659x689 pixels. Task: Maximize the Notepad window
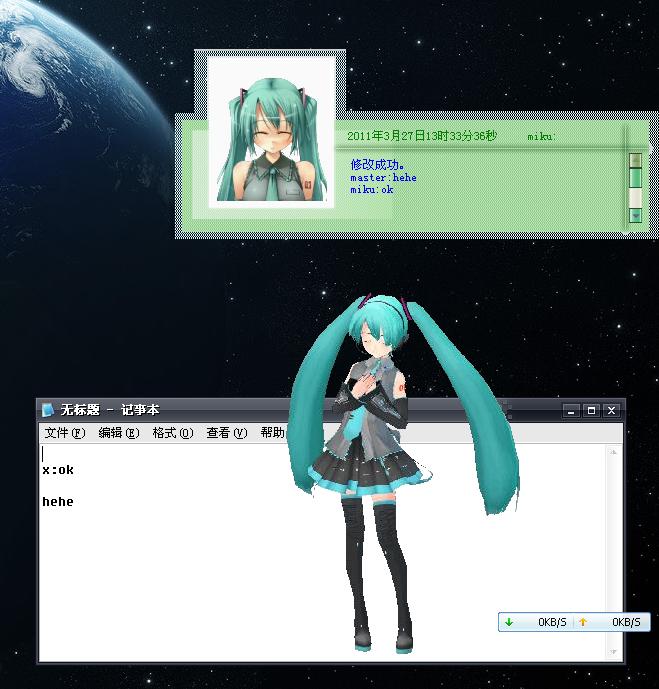point(591,411)
